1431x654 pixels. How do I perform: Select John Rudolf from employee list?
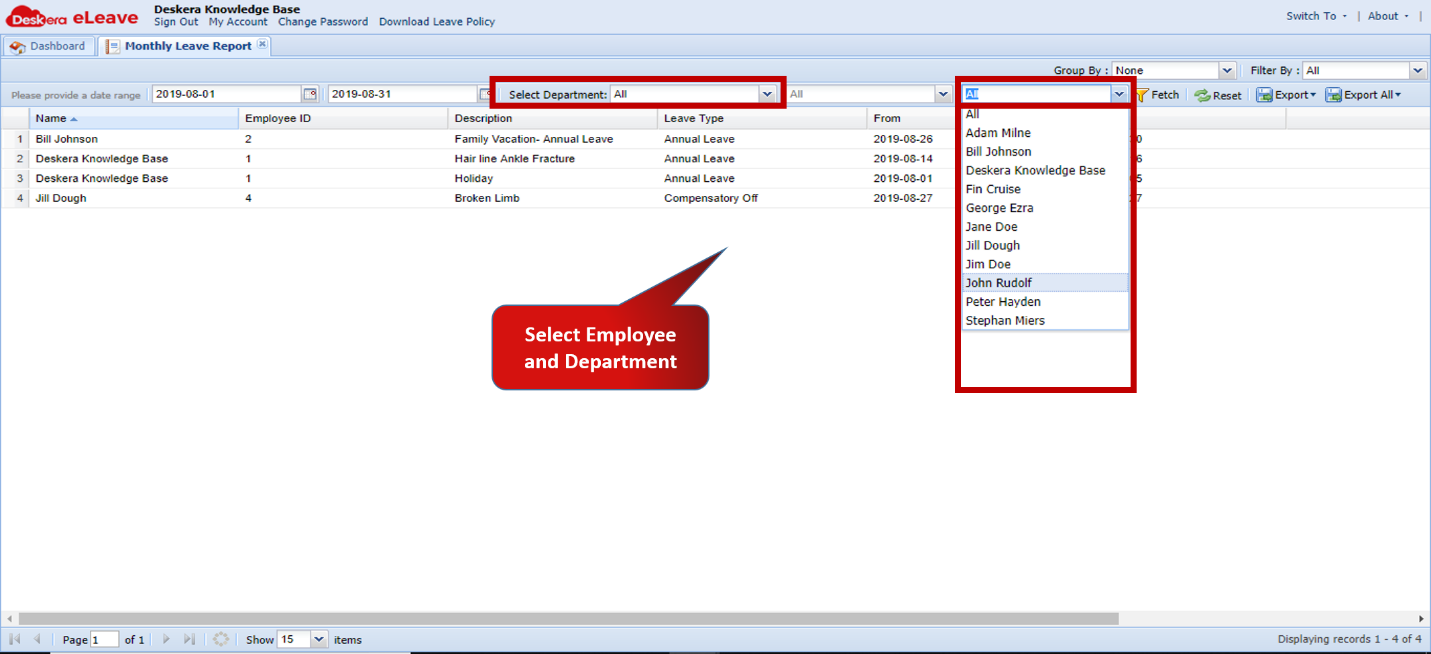pos(1045,283)
